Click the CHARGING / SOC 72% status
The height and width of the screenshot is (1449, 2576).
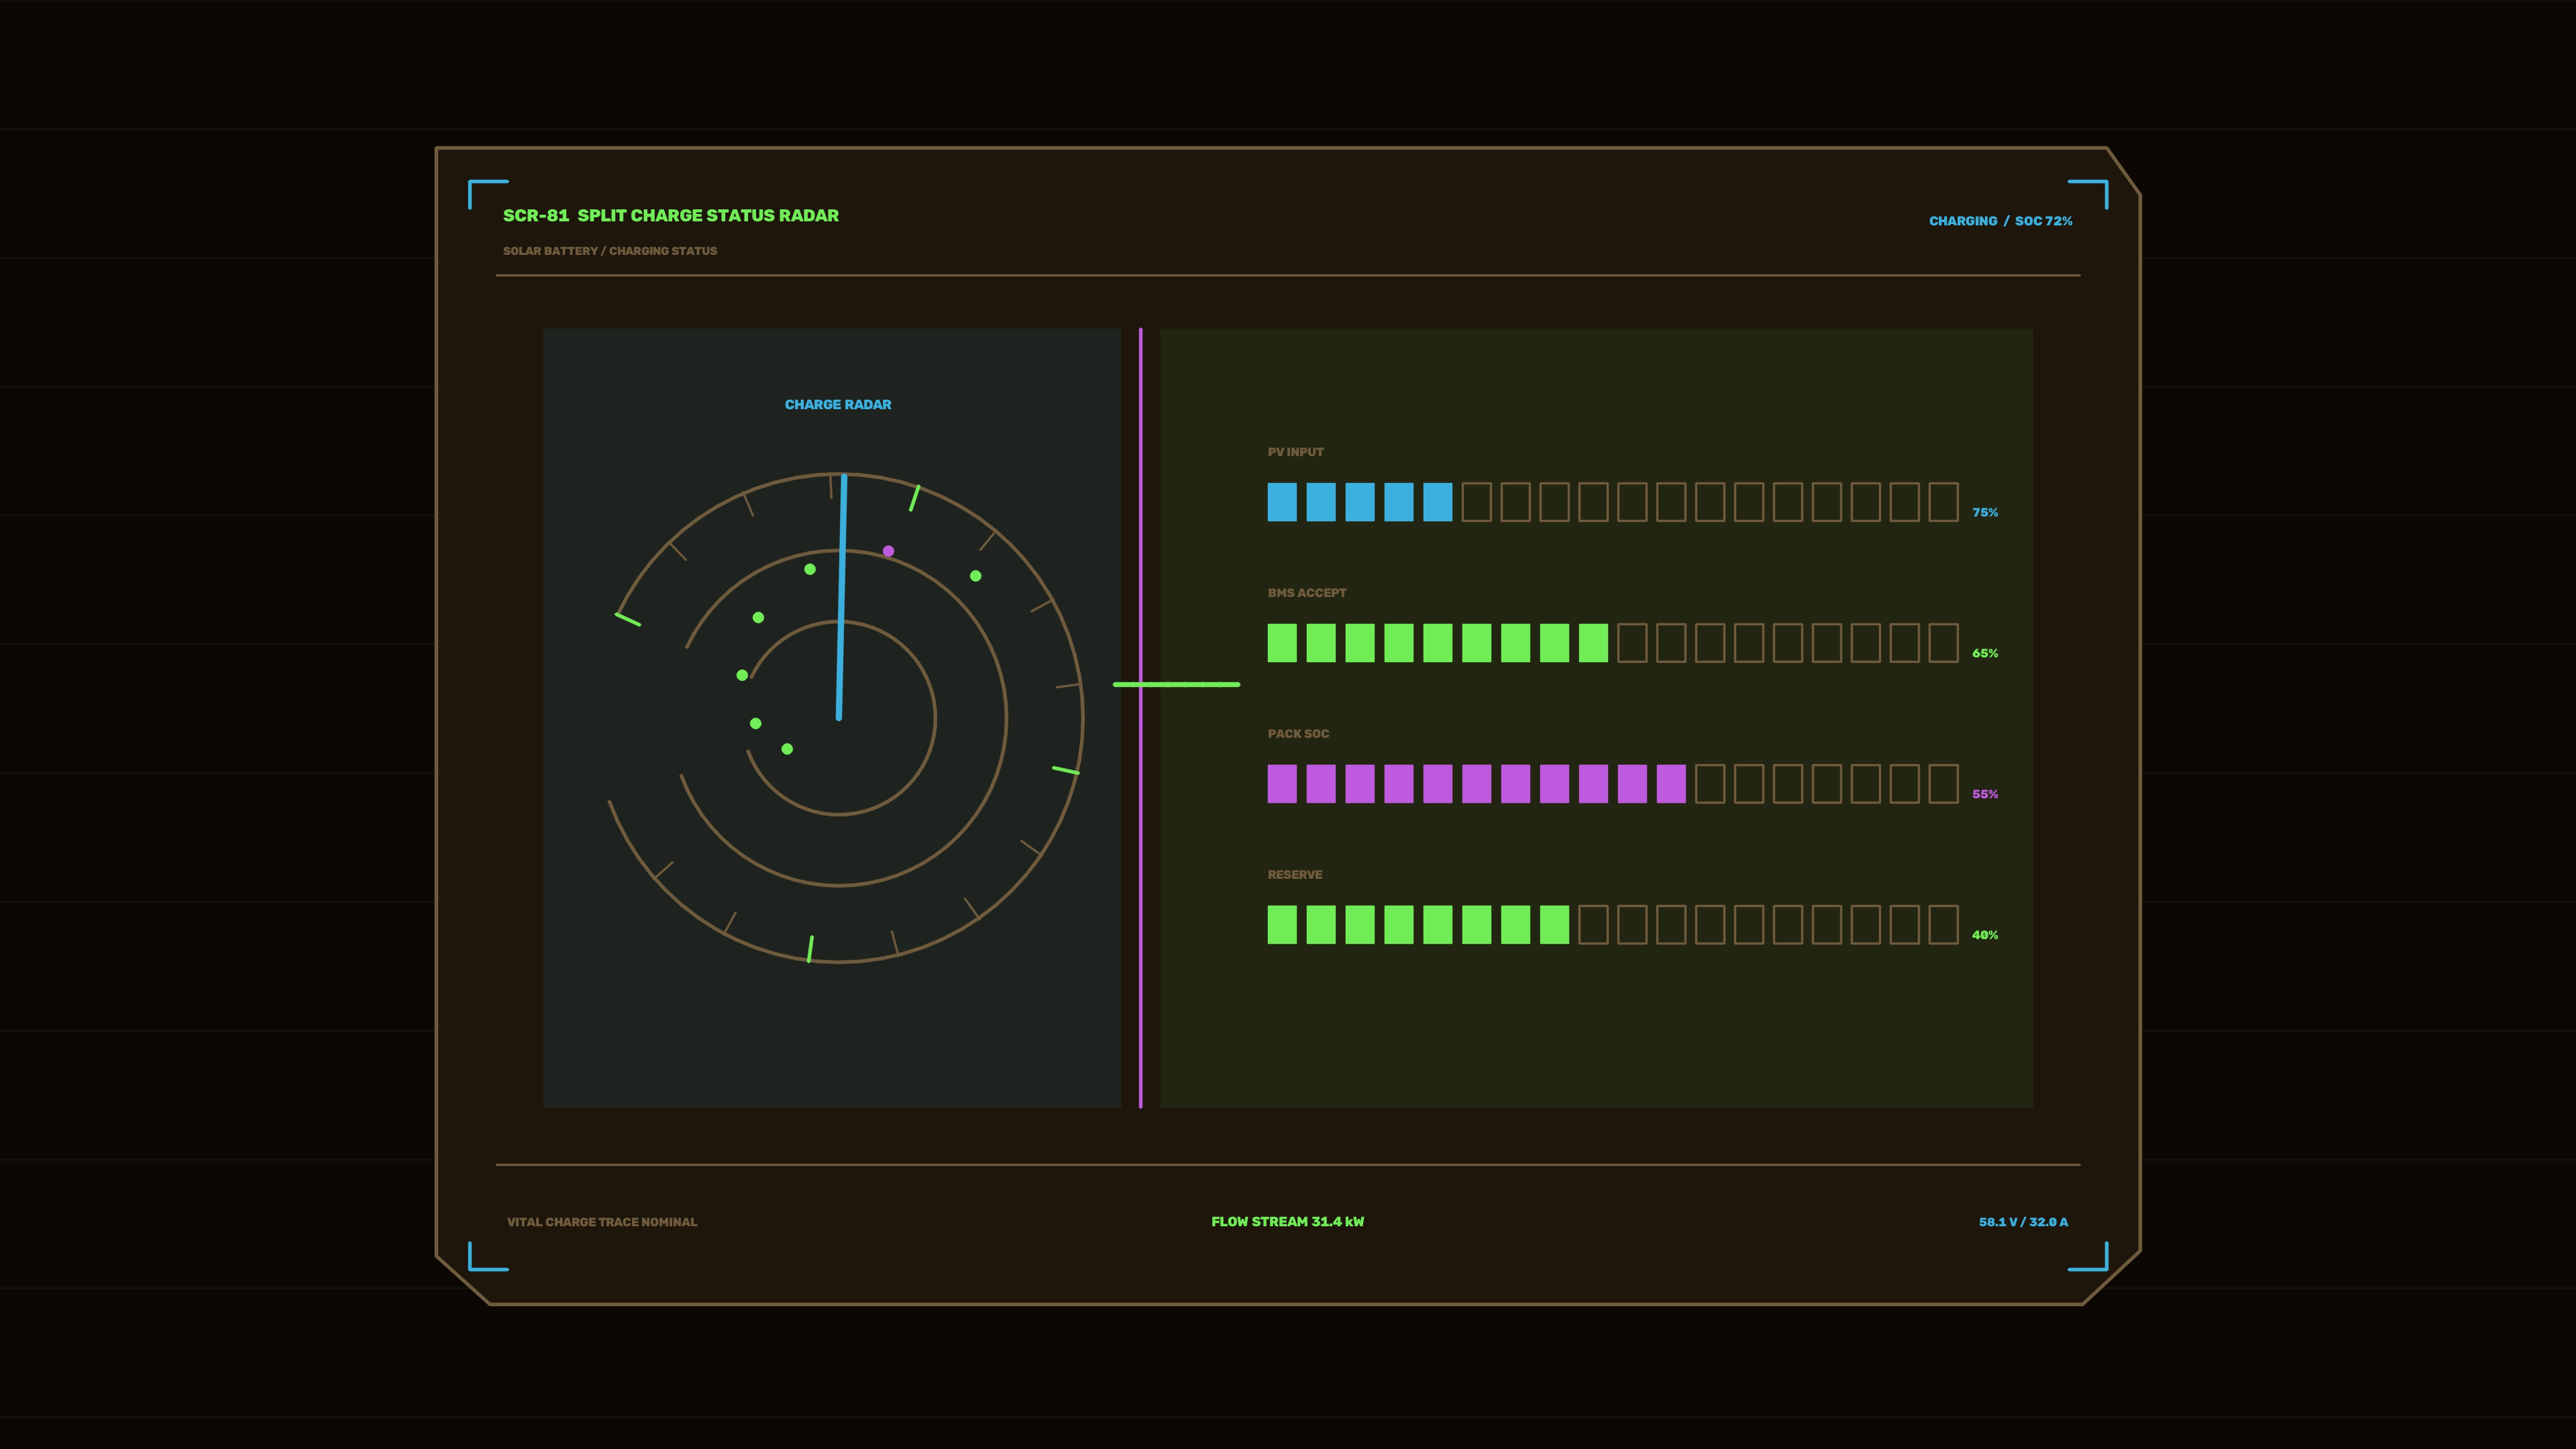point(2000,221)
